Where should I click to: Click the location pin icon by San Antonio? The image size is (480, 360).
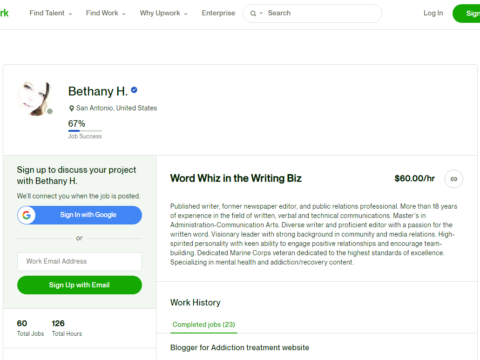(x=71, y=108)
